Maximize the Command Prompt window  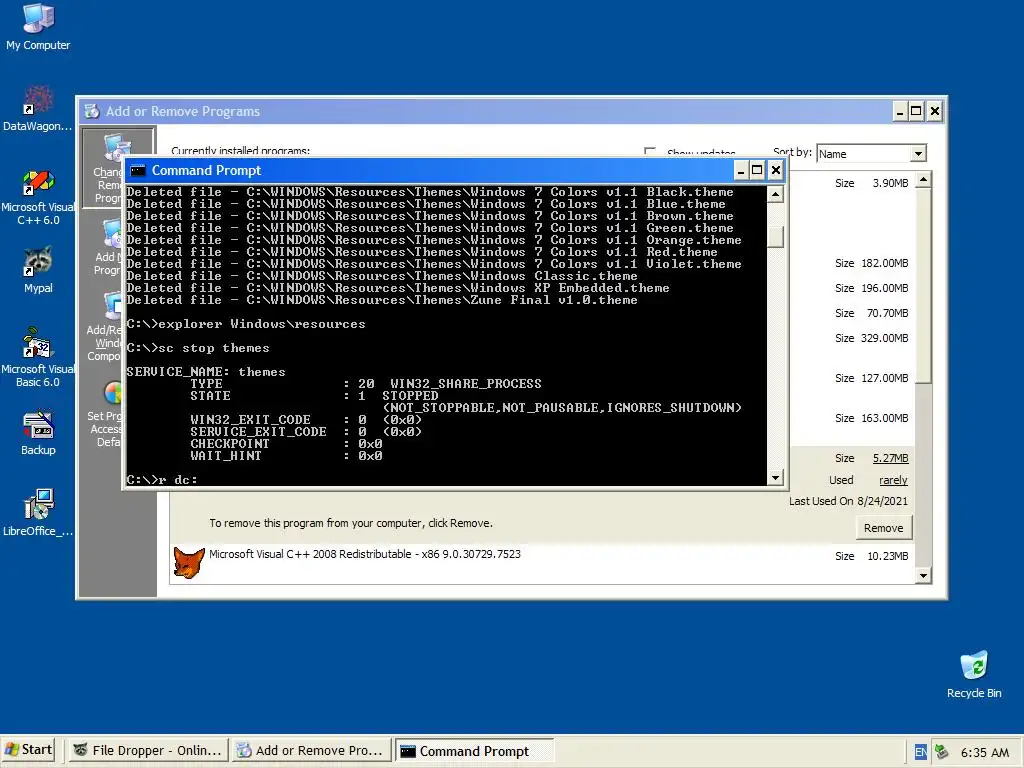[757, 170]
